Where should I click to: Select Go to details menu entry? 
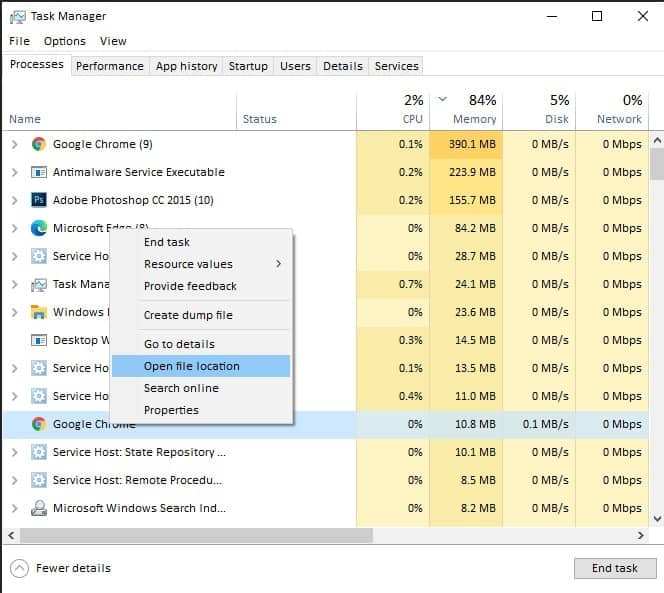pyautogui.click(x=201, y=344)
